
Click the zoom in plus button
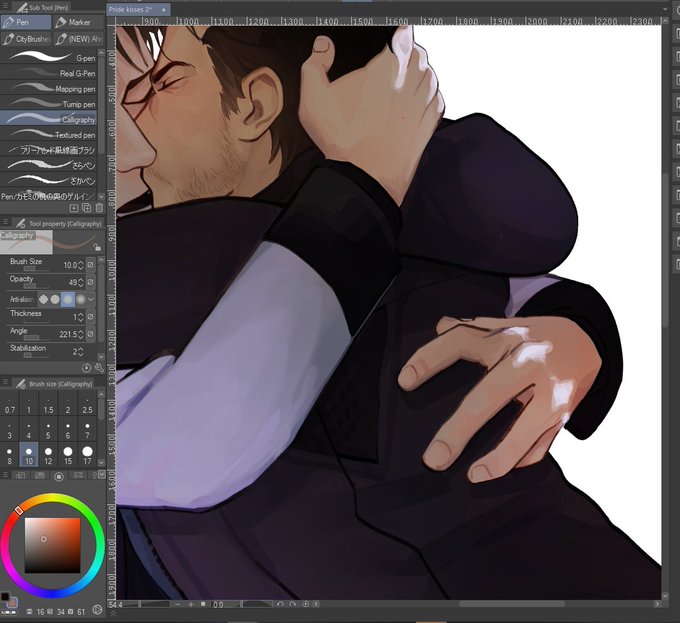click(191, 604)
